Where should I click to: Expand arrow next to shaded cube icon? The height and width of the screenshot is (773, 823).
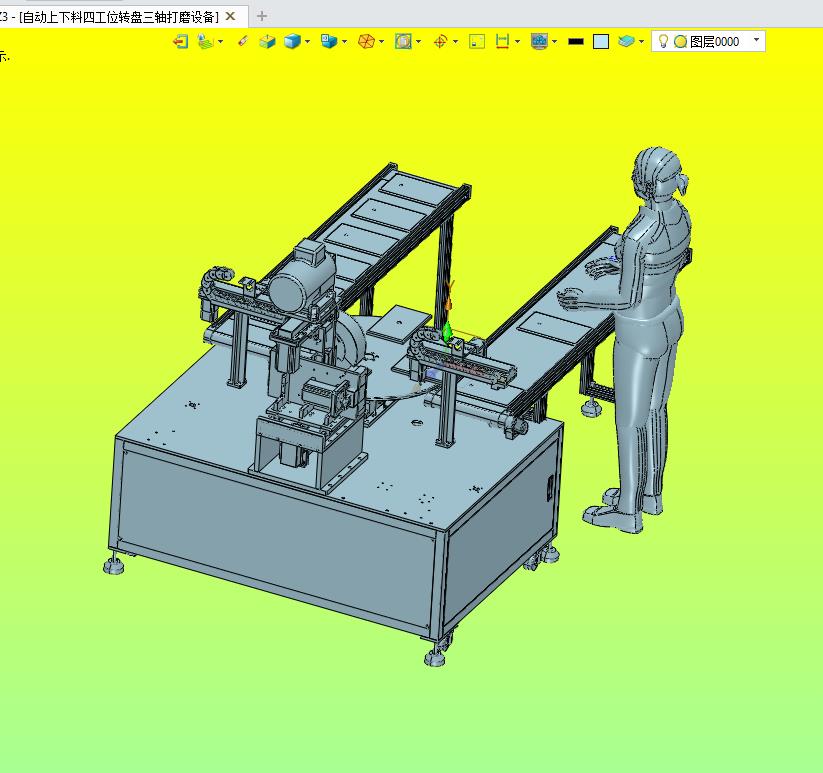[x=308, y=41]
